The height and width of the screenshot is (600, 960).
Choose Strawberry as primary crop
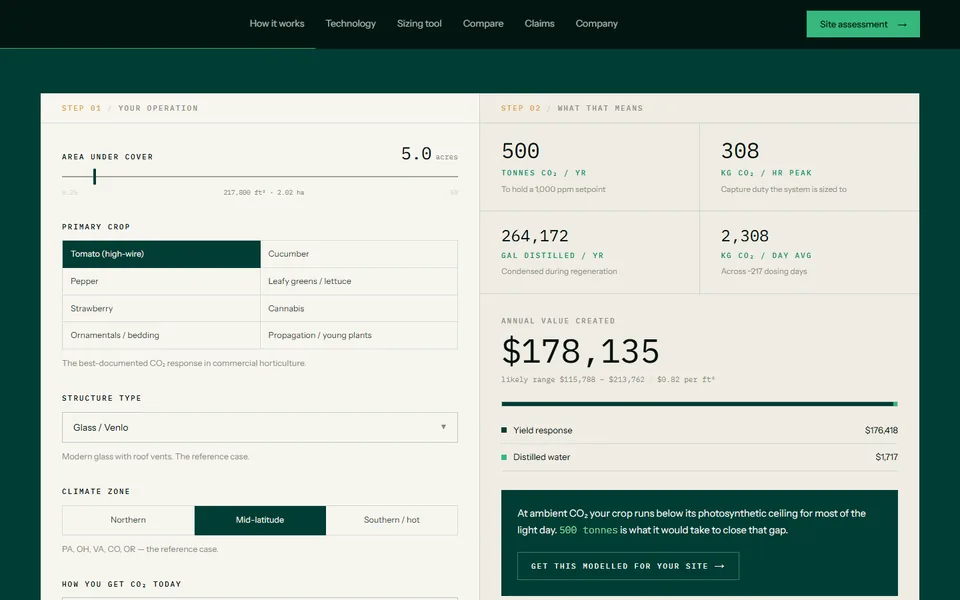162,309
